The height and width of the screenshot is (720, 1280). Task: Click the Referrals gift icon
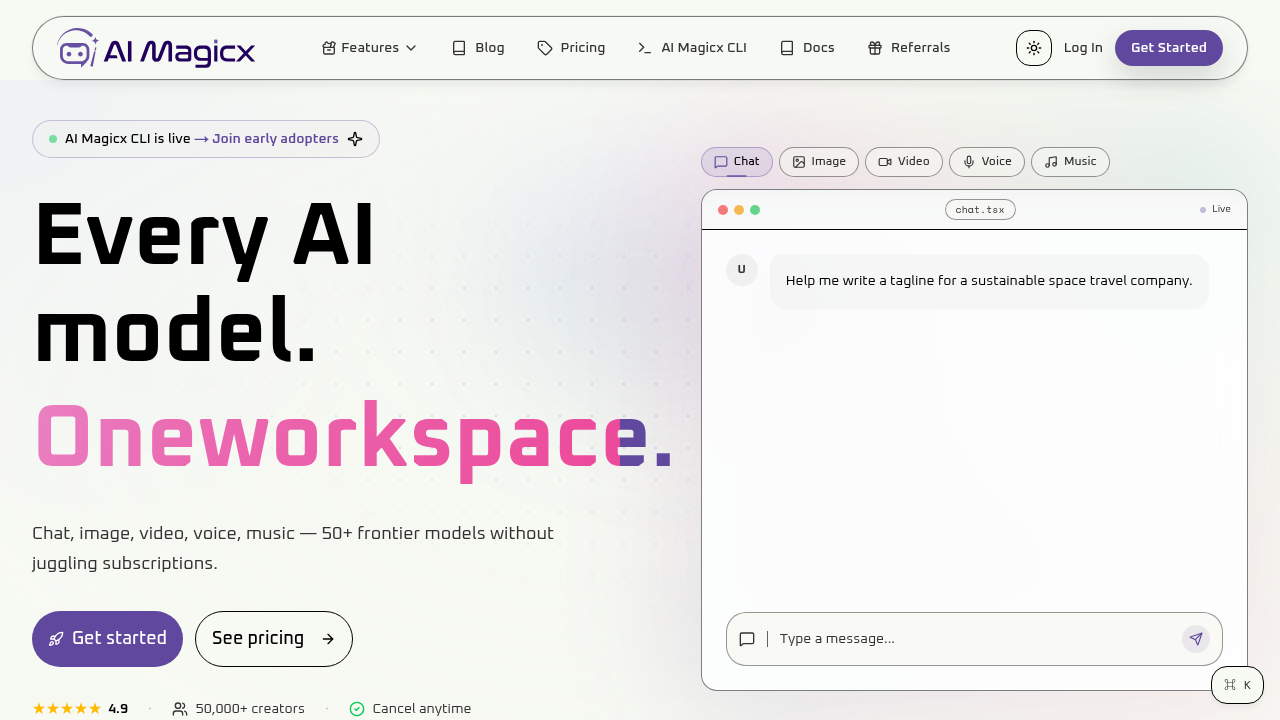click(x=875, y=48)
